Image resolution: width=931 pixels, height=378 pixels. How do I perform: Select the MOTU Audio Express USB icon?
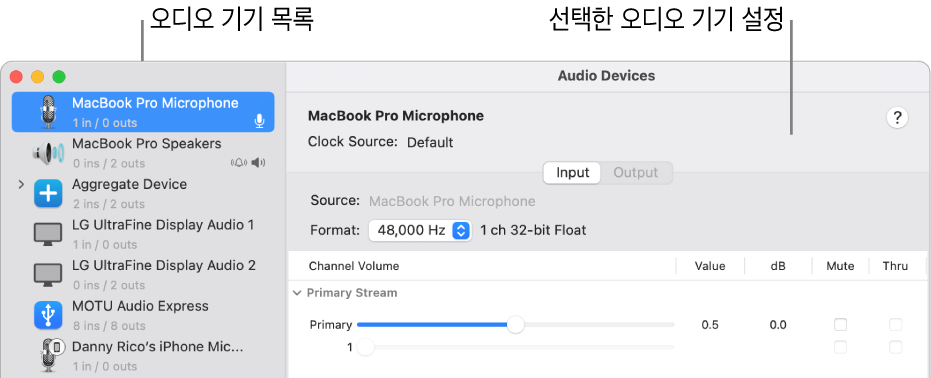click(48, 315)
